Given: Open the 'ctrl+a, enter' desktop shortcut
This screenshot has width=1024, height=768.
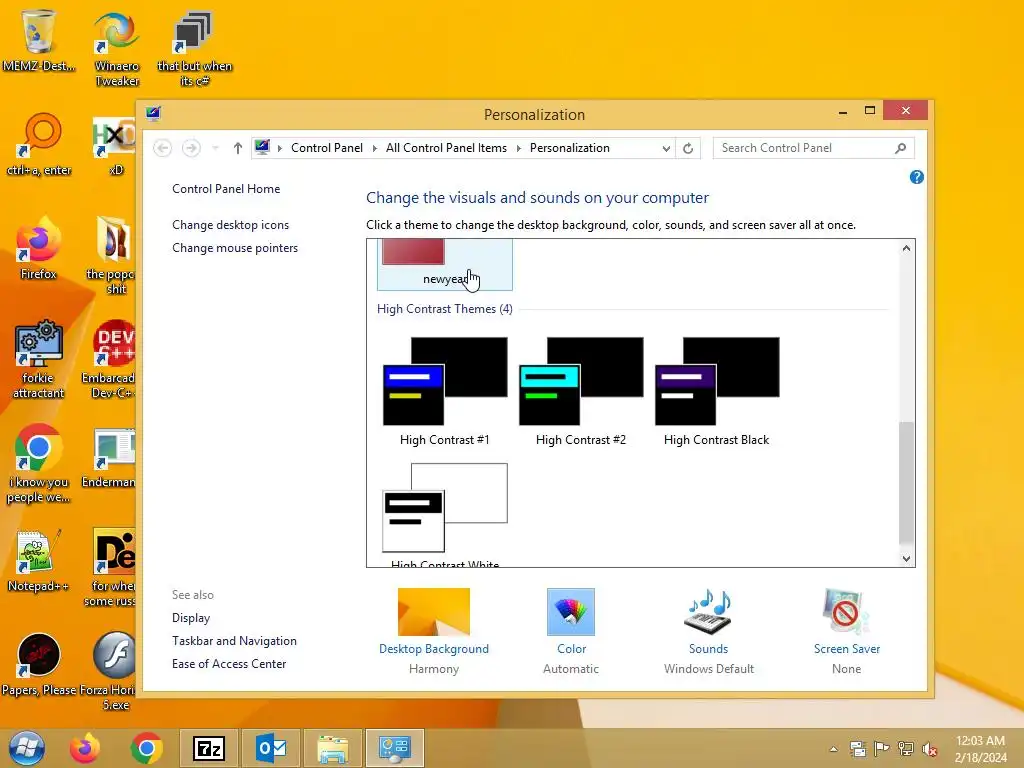Looking at the screenshot, I should click(x=39, y=144).
